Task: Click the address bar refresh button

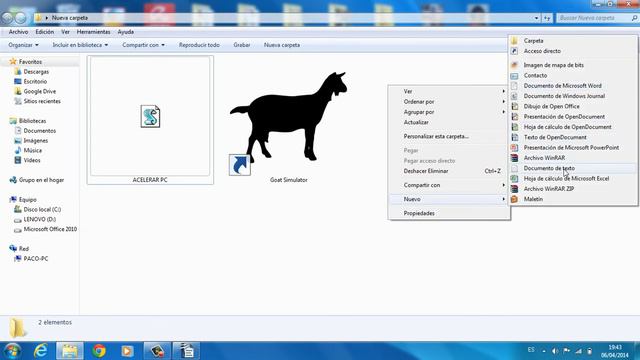Action: point(547,18)
